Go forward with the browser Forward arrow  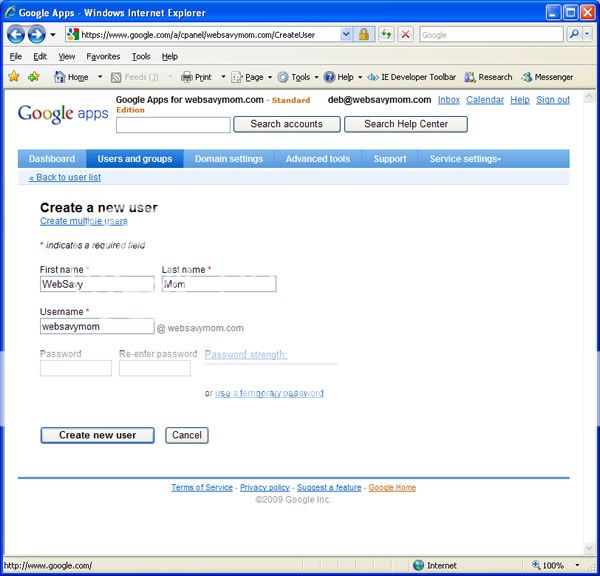pyautogui.click(x=37, y=35)
